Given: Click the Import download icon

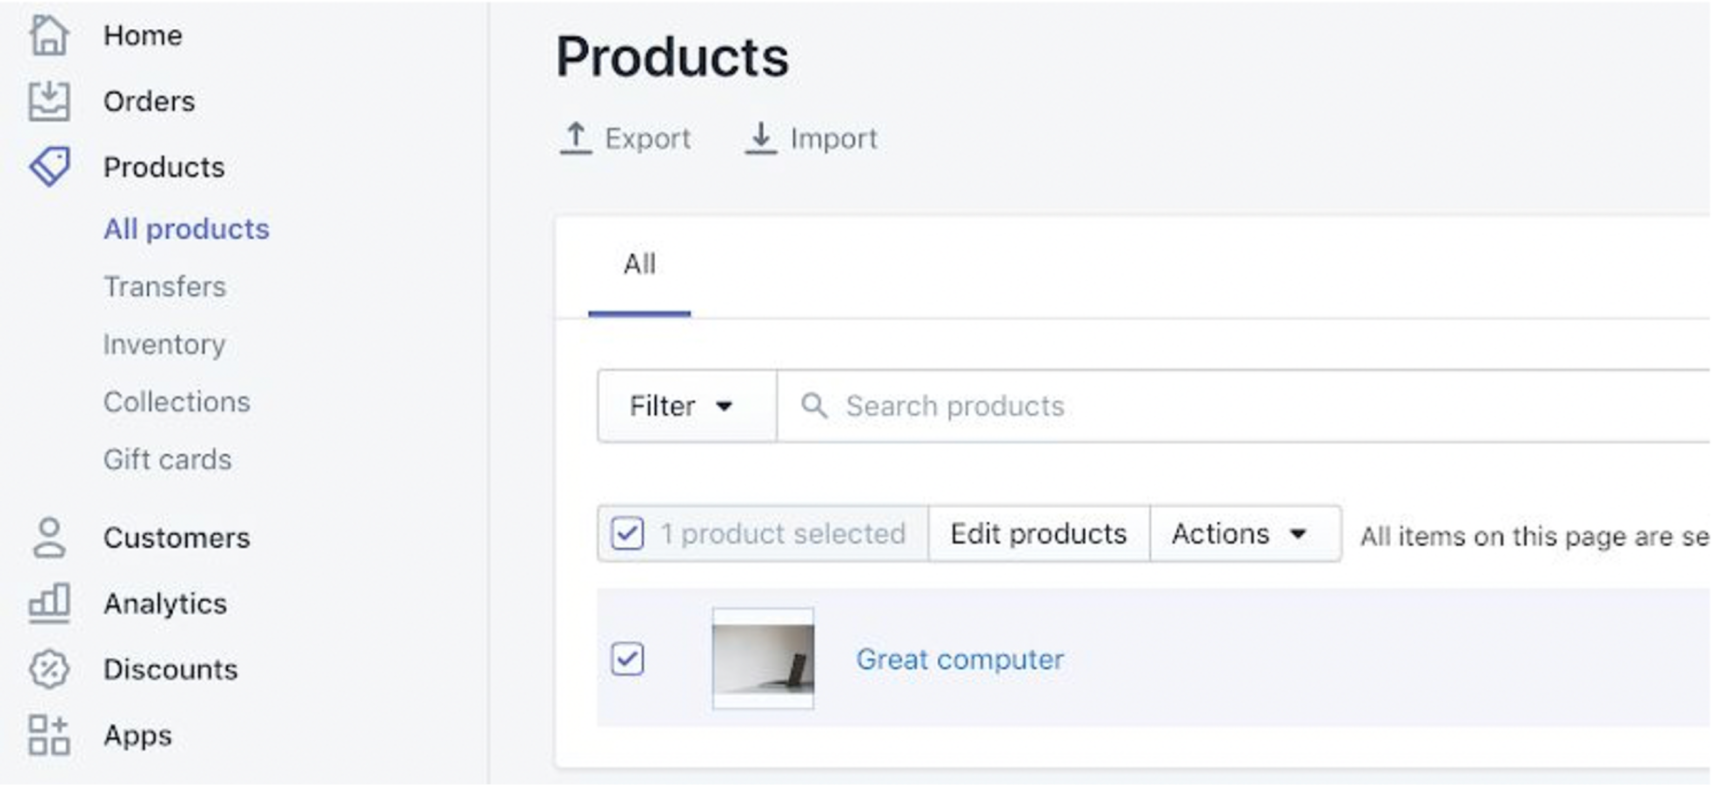Looking at the screenshot, I should coord(761,138).
